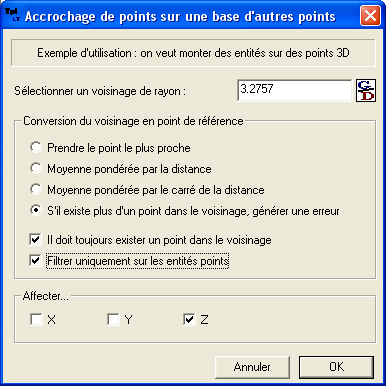The height and width of the screenshot is (386, 386).
Task: Click the dialog title bar text
Action: (x=180, y=16)
